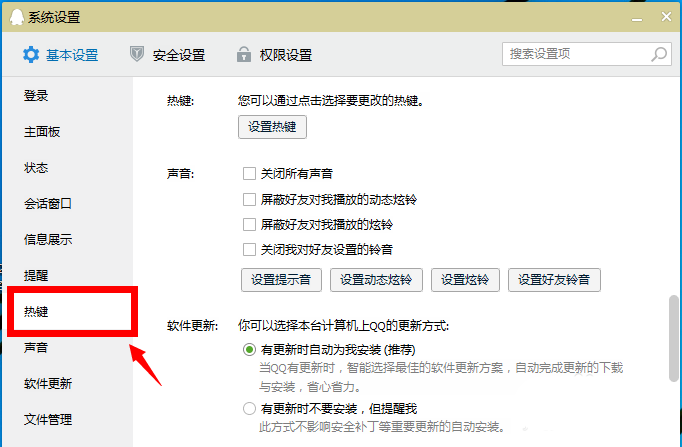Select 登录 in the sidebar
The height and width of the screenshot is (447, 682).
[36, 96]
